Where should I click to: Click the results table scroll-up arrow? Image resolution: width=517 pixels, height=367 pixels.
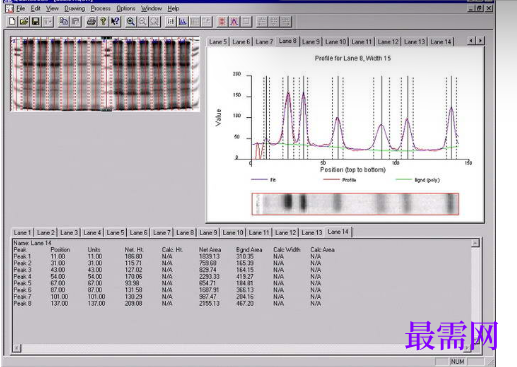(x=475, y=243)
